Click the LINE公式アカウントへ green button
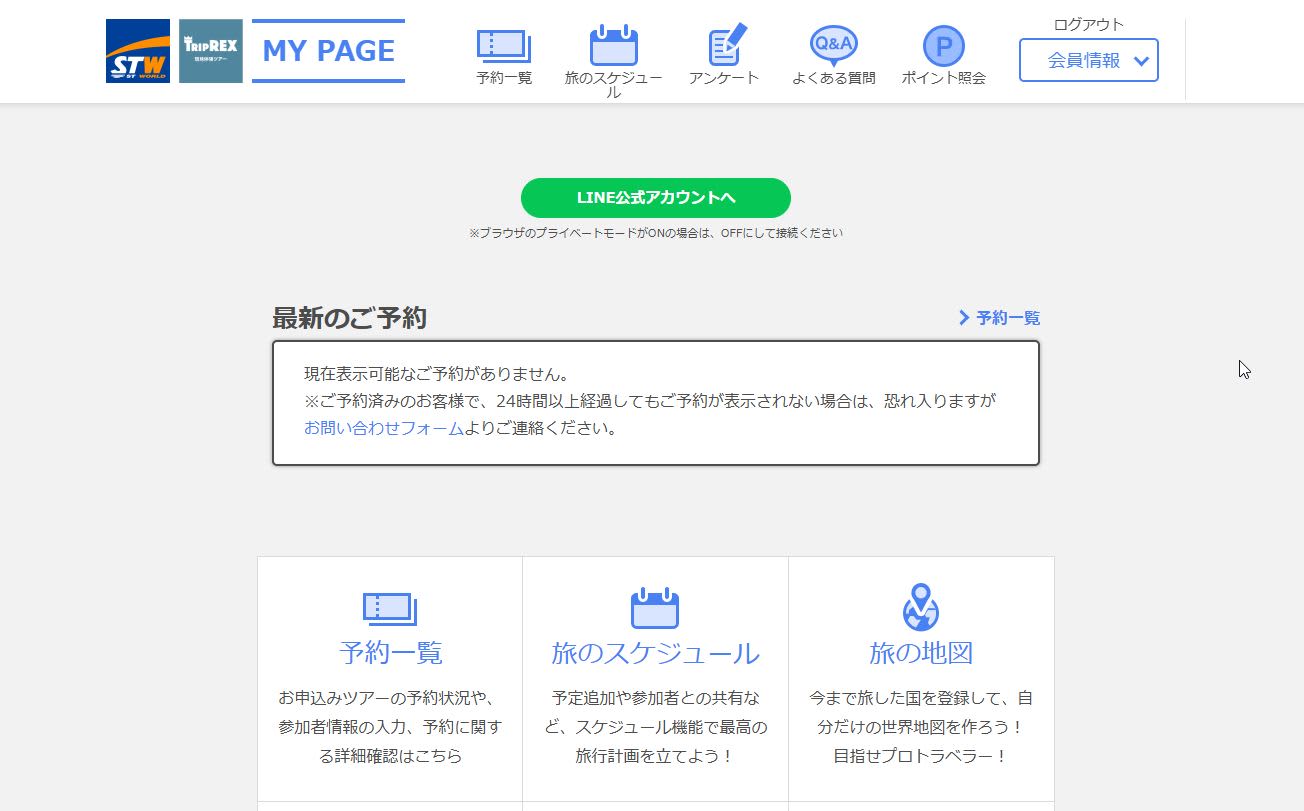Viewport: 1304px width, 811px height. click(x=656, y=198)
